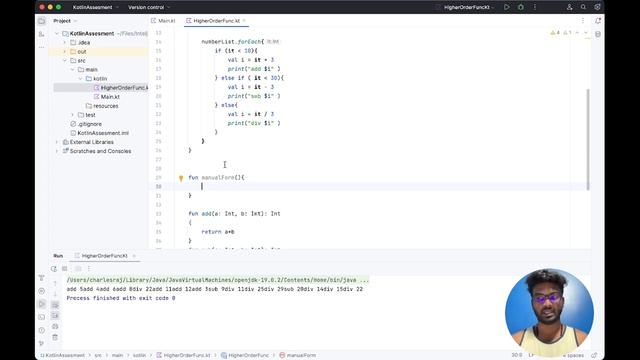Open Code With Me user icon

point(569,7)
